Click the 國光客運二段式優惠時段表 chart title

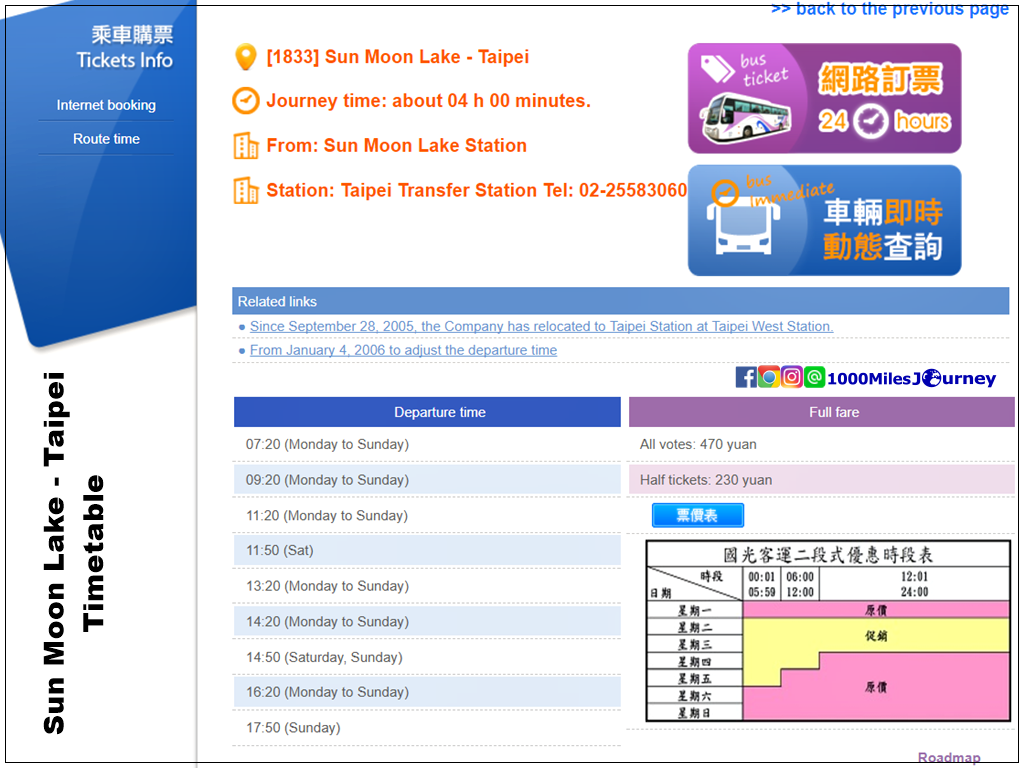coord(828,555)
